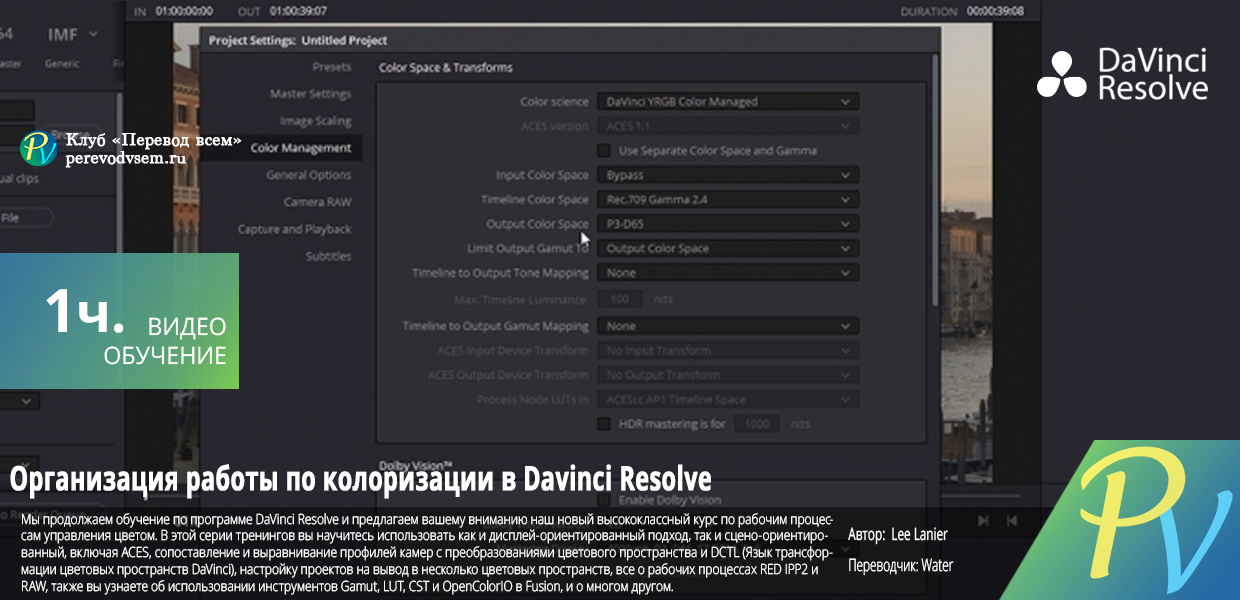
Task: Open ACES Output Device Transform dropdown
Action: pos(728,375)
